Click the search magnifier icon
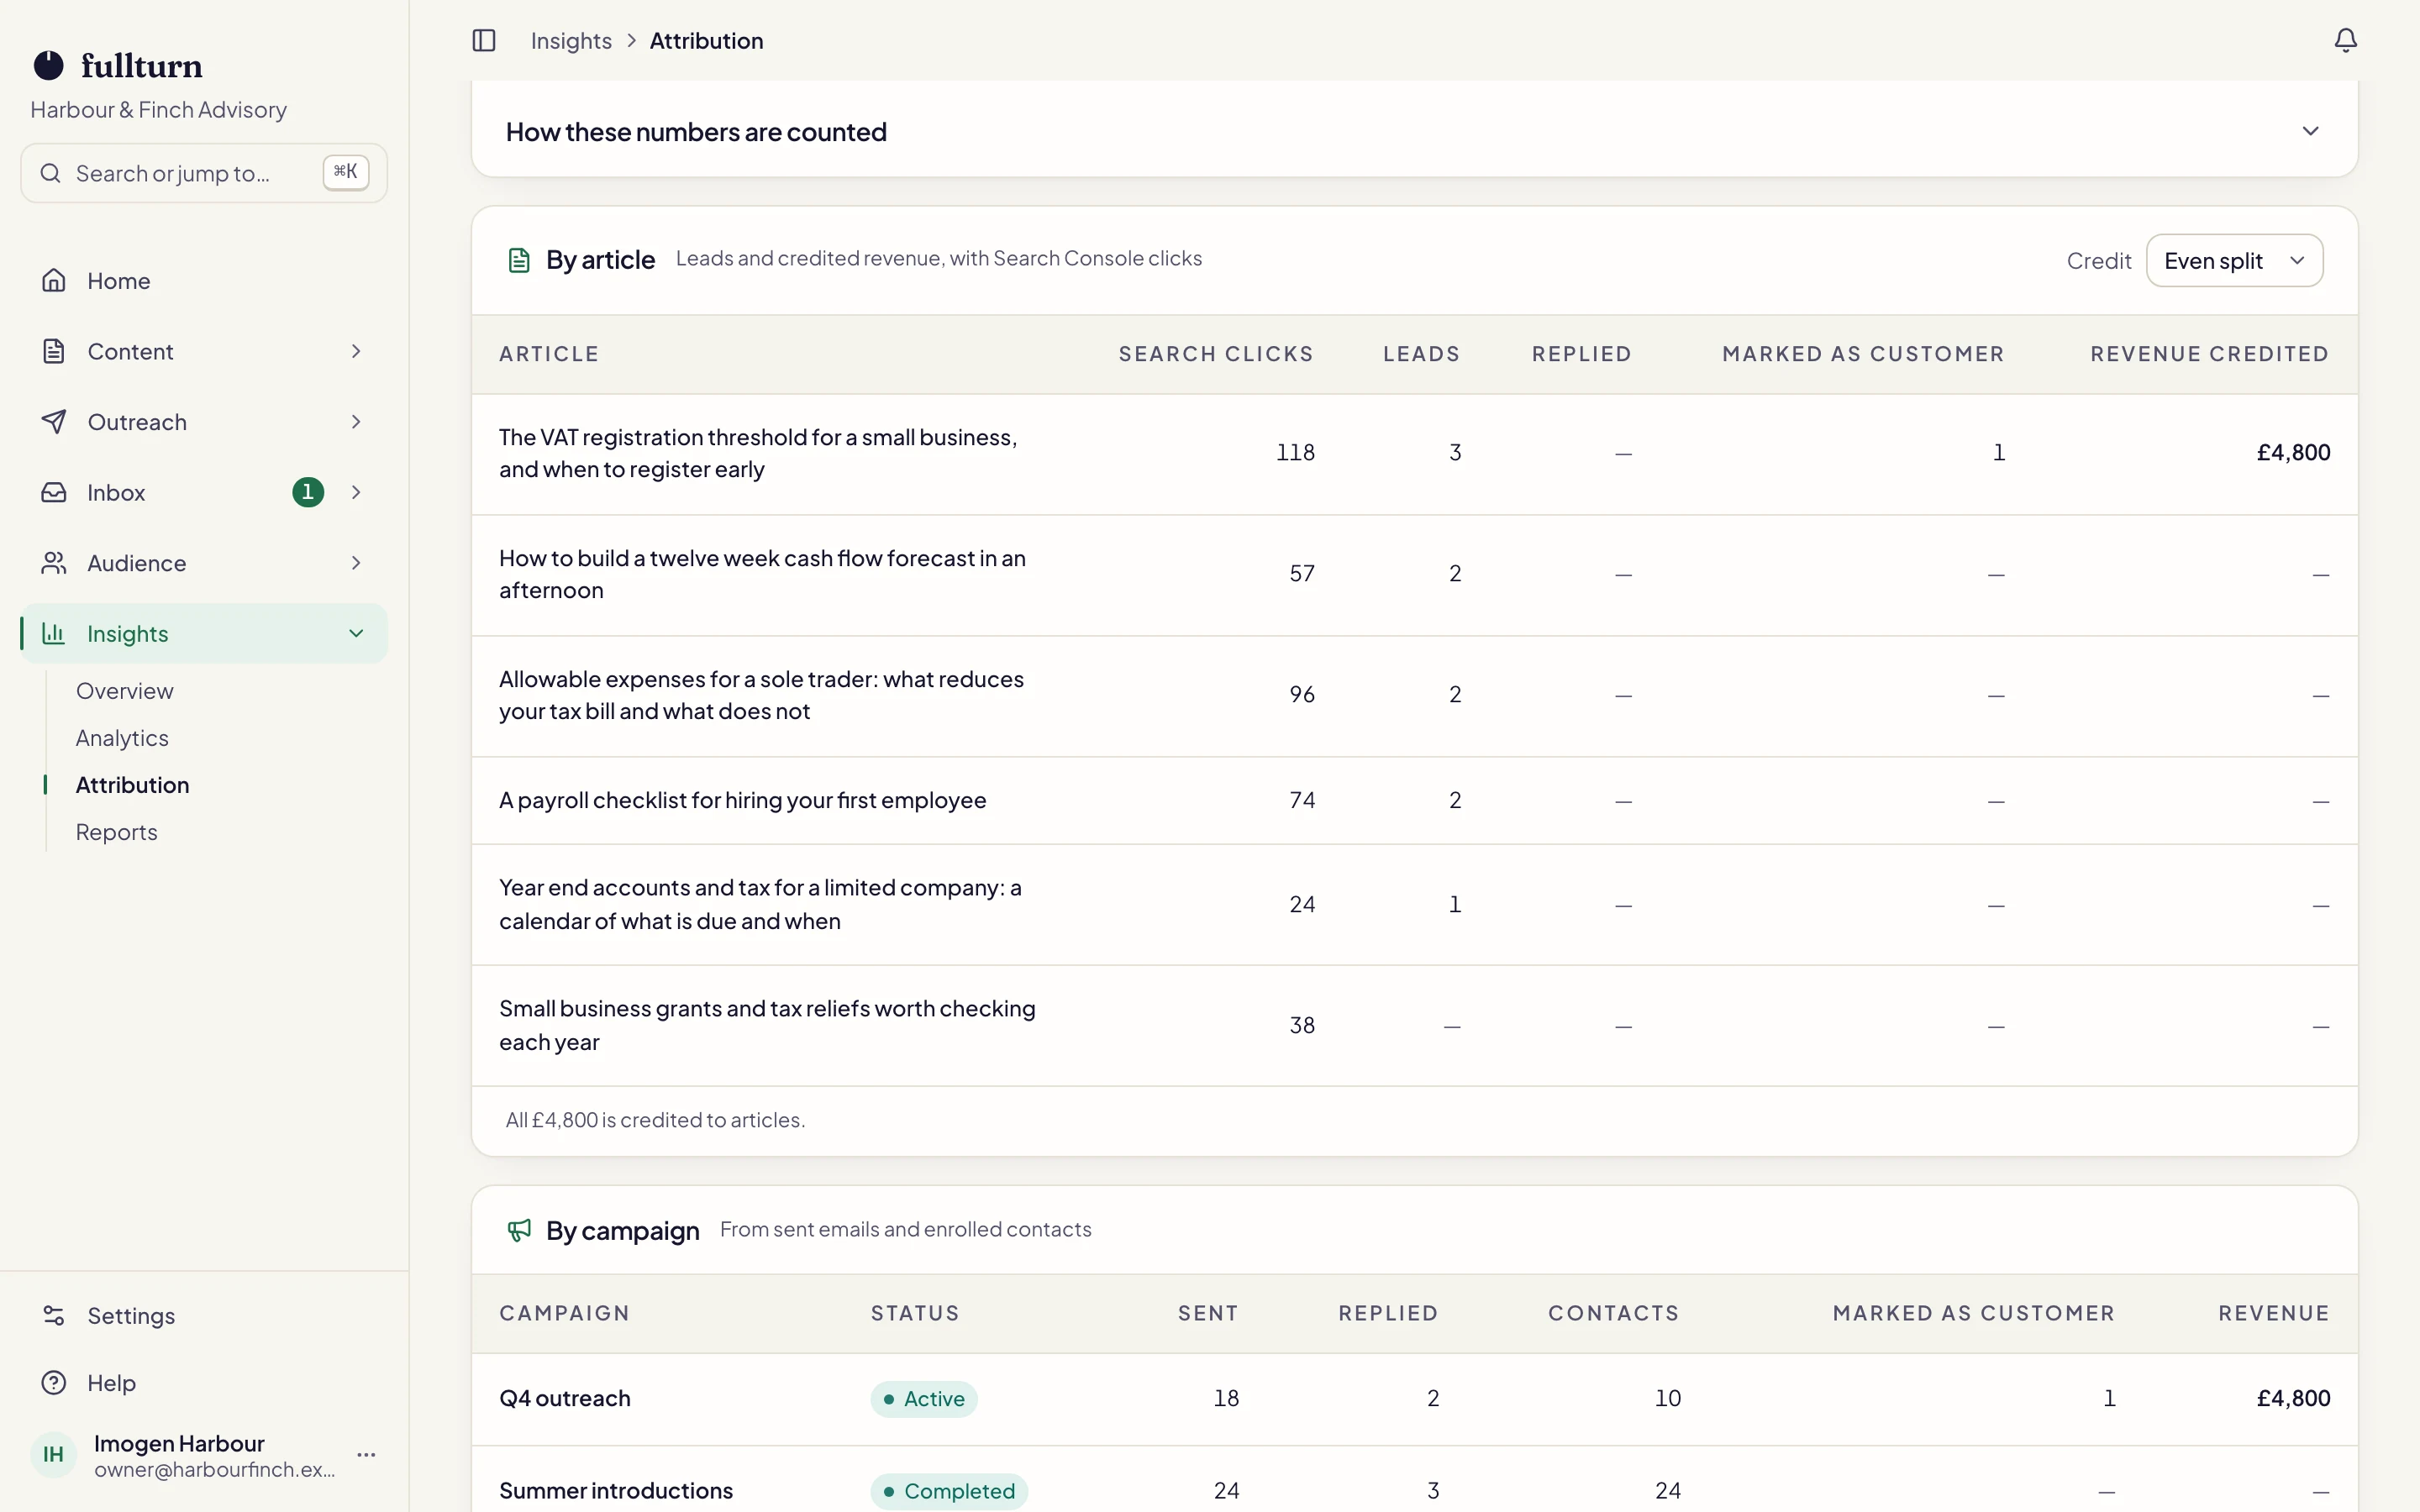Image resolution: width=2420 pixels, height=1512 pixels. (50, 173)
